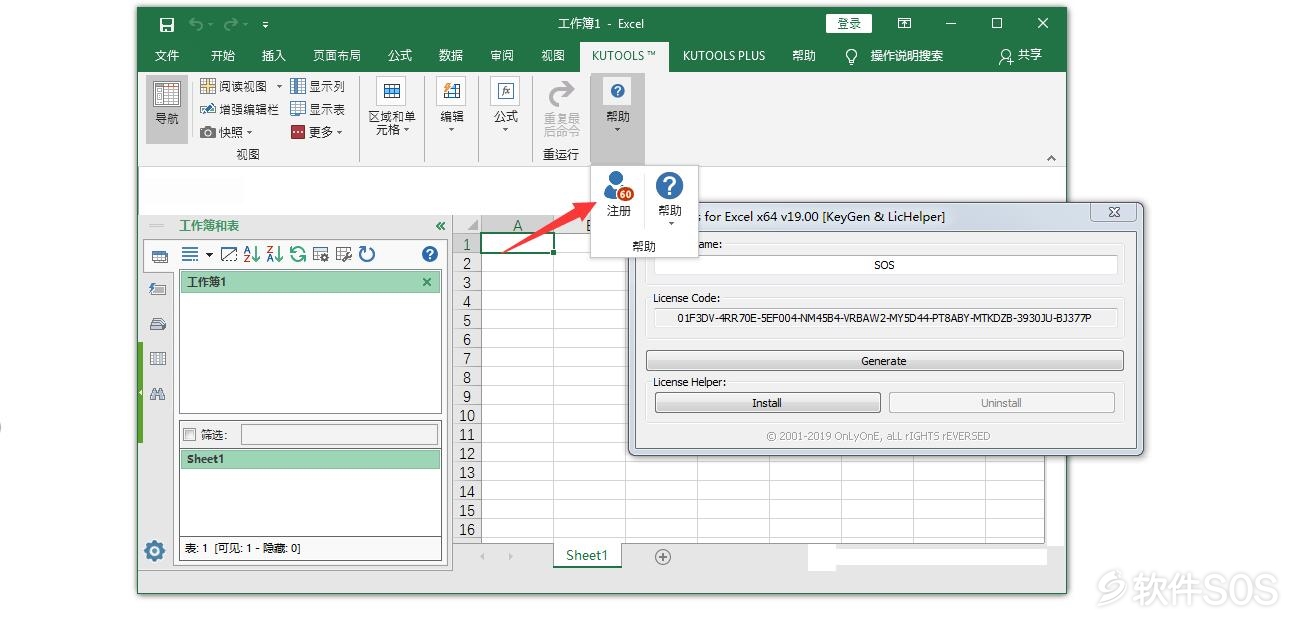Screen dimensions: 1296x618
Task: Turn on 增强编辑栏 enhanced edit bar
Action: [x=240, y=109]
